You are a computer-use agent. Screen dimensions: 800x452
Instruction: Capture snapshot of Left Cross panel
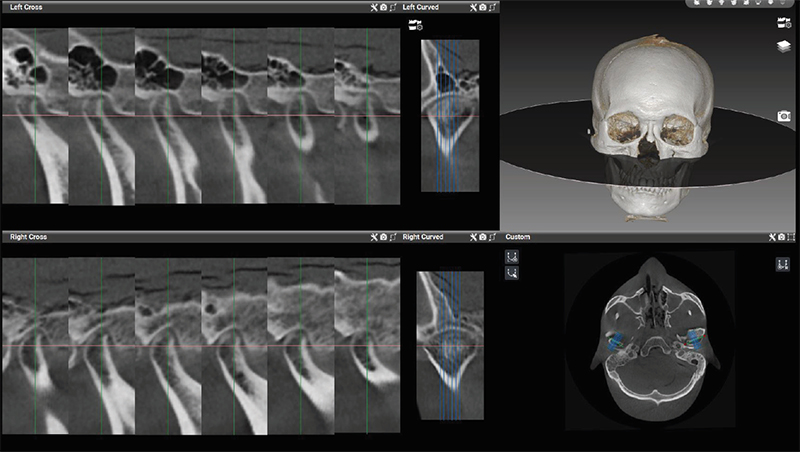point(383,7)
